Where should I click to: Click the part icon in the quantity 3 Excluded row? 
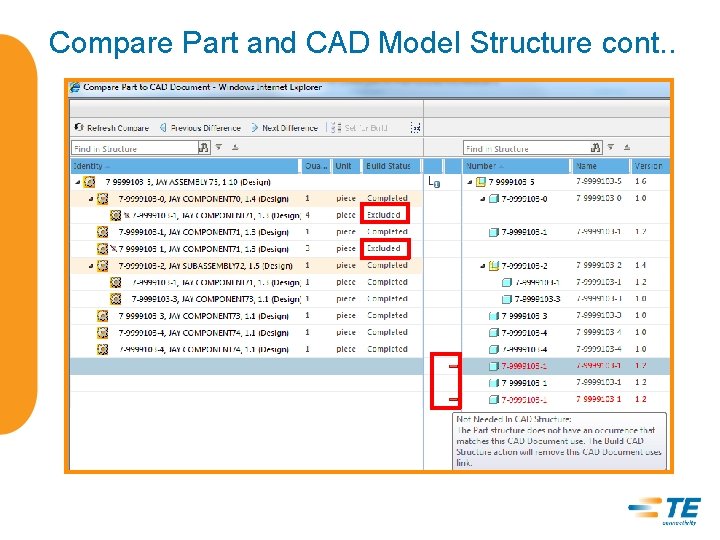pyautogui.click(x=102, y=248)
